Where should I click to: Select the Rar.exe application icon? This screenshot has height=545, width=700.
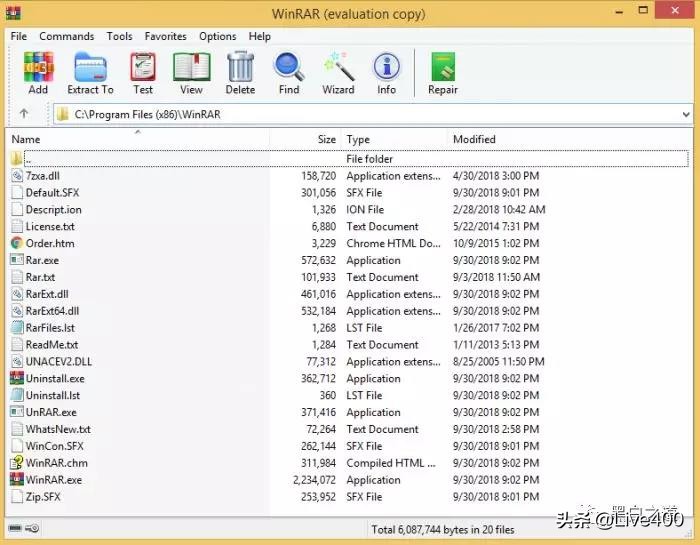click(x=17, y=260)
